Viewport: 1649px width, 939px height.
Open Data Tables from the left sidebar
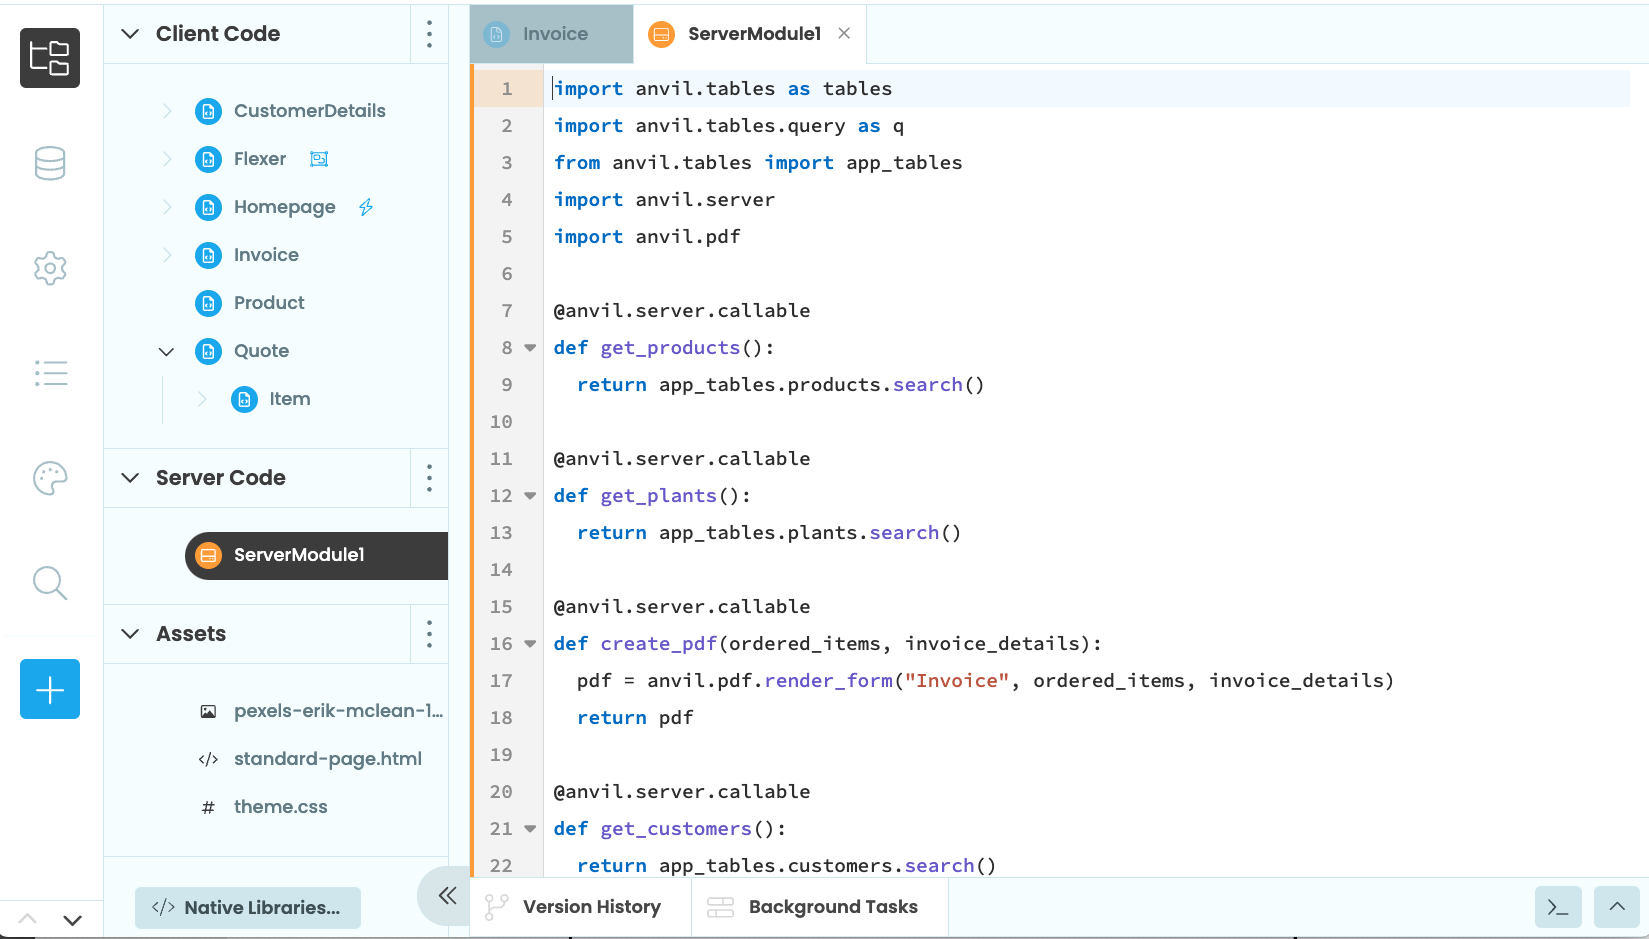point(50,163)
